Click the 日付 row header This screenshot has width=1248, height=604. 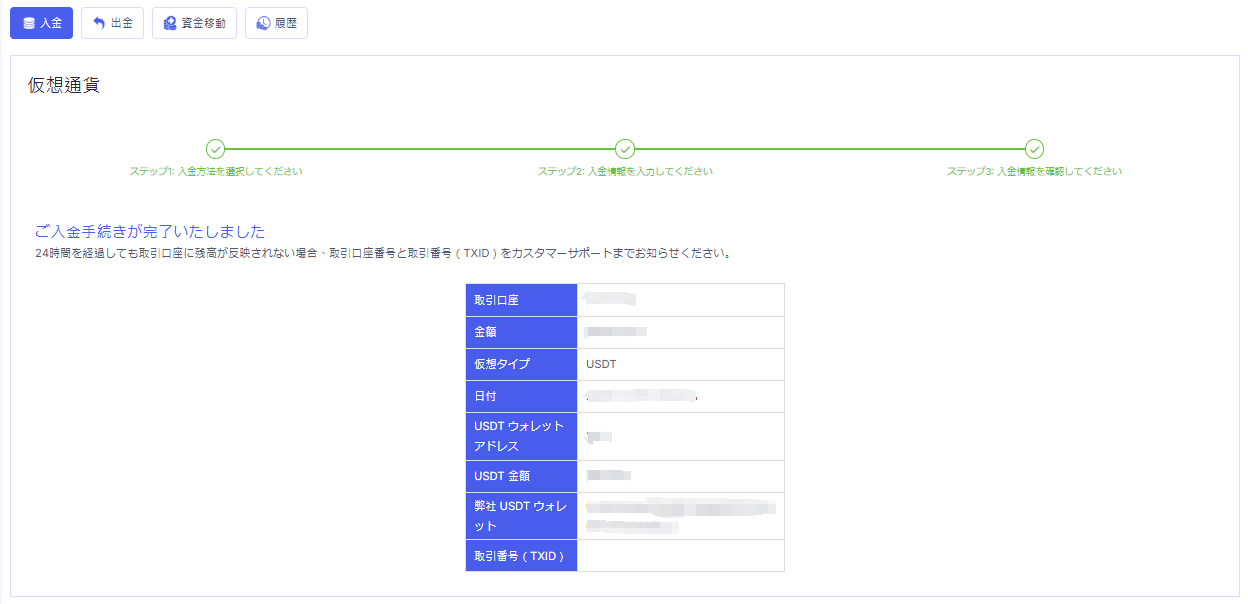coord(521,396)
